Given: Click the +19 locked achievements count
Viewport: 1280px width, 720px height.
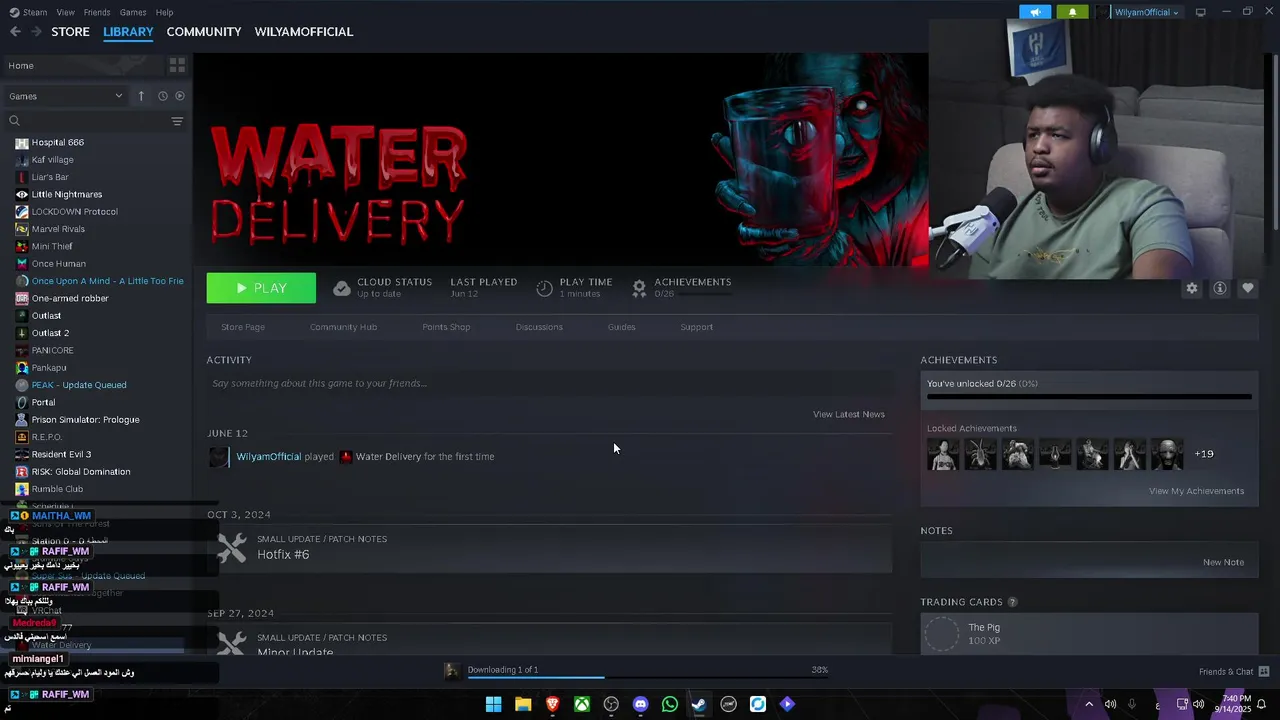Looking at the screenshot, I should [x=1204, y=454].
